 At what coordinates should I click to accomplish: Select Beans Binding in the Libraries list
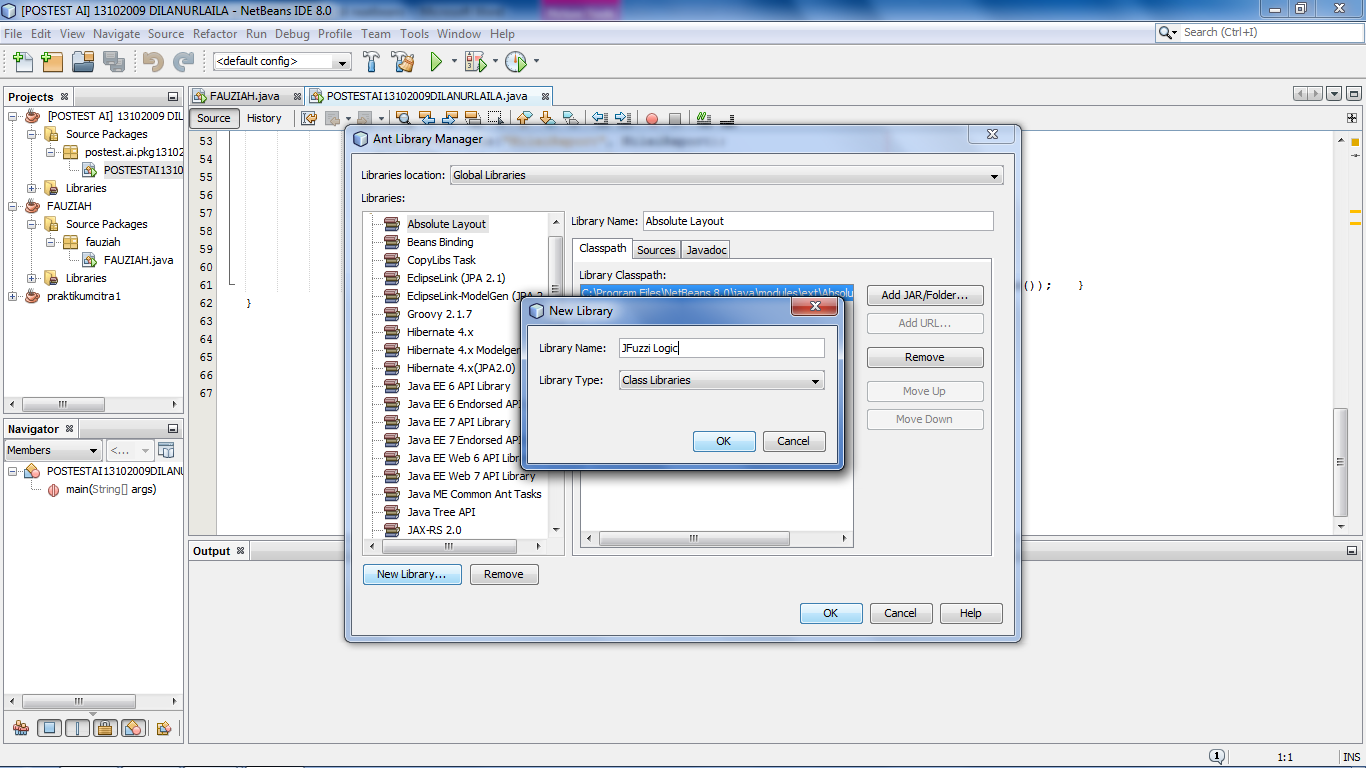(440, 242)
